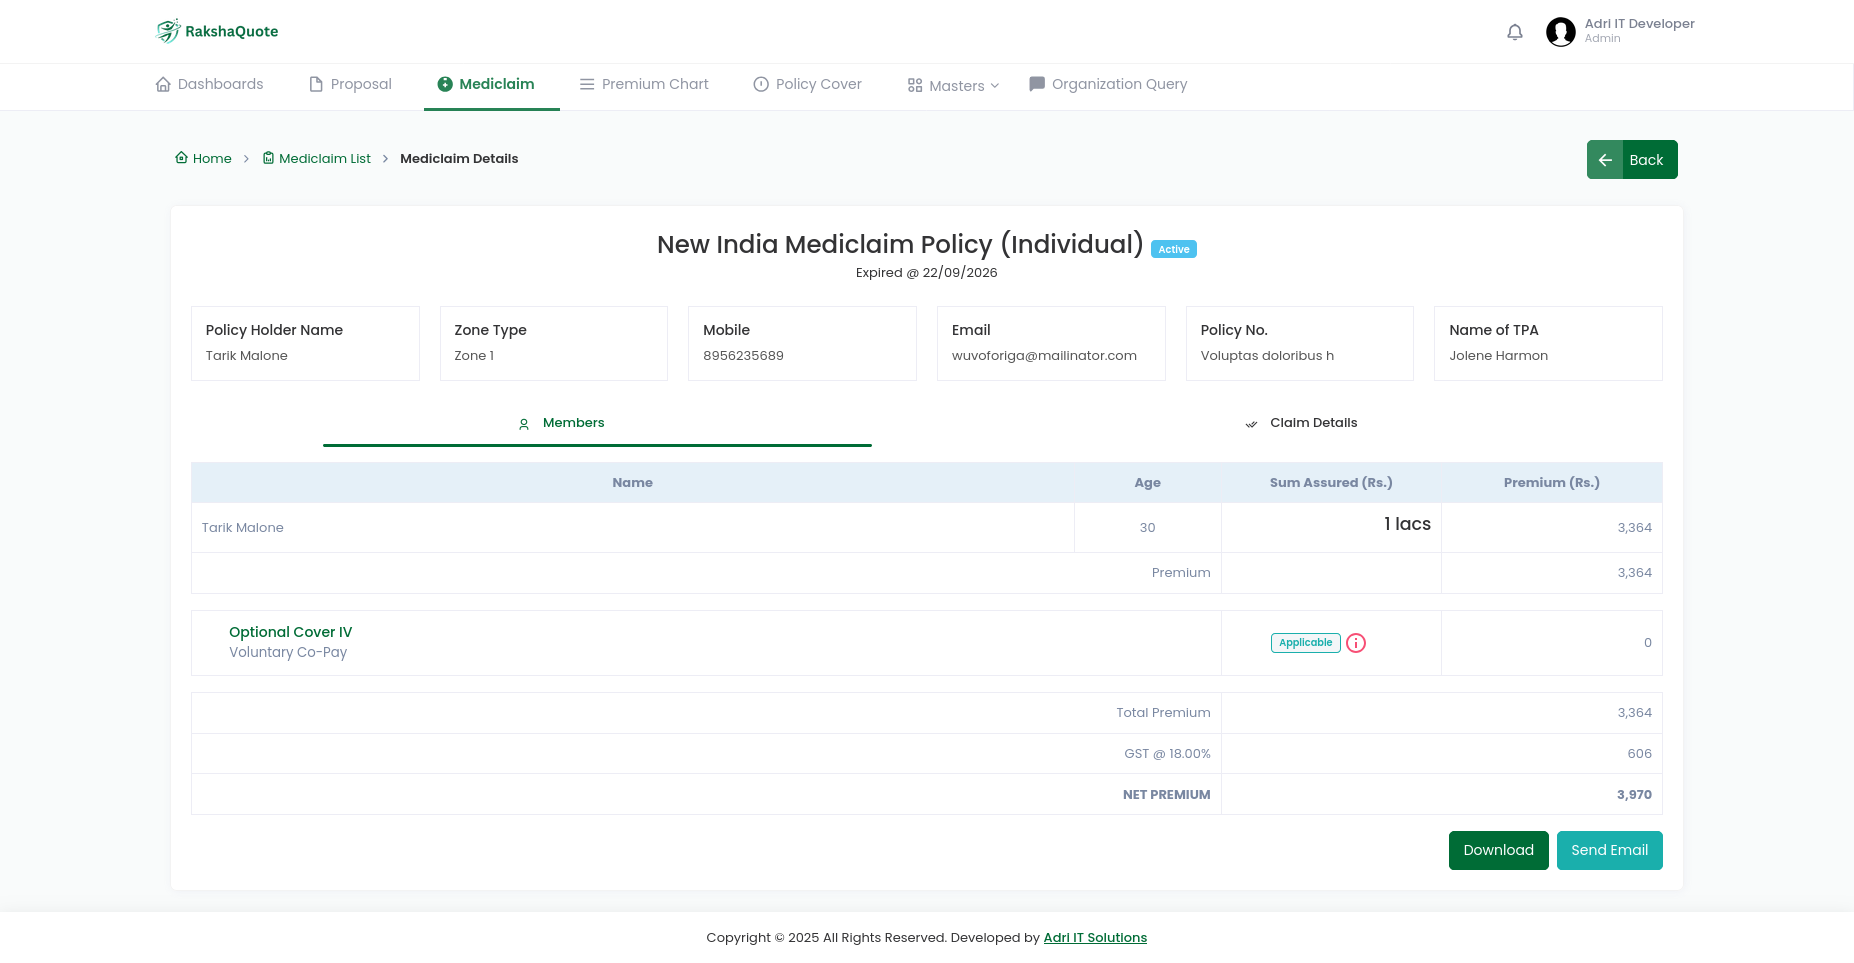This screenshot has width=1854, height=963.
Task: Open the Proposal menu item
Action: click(x=351, y=84)
